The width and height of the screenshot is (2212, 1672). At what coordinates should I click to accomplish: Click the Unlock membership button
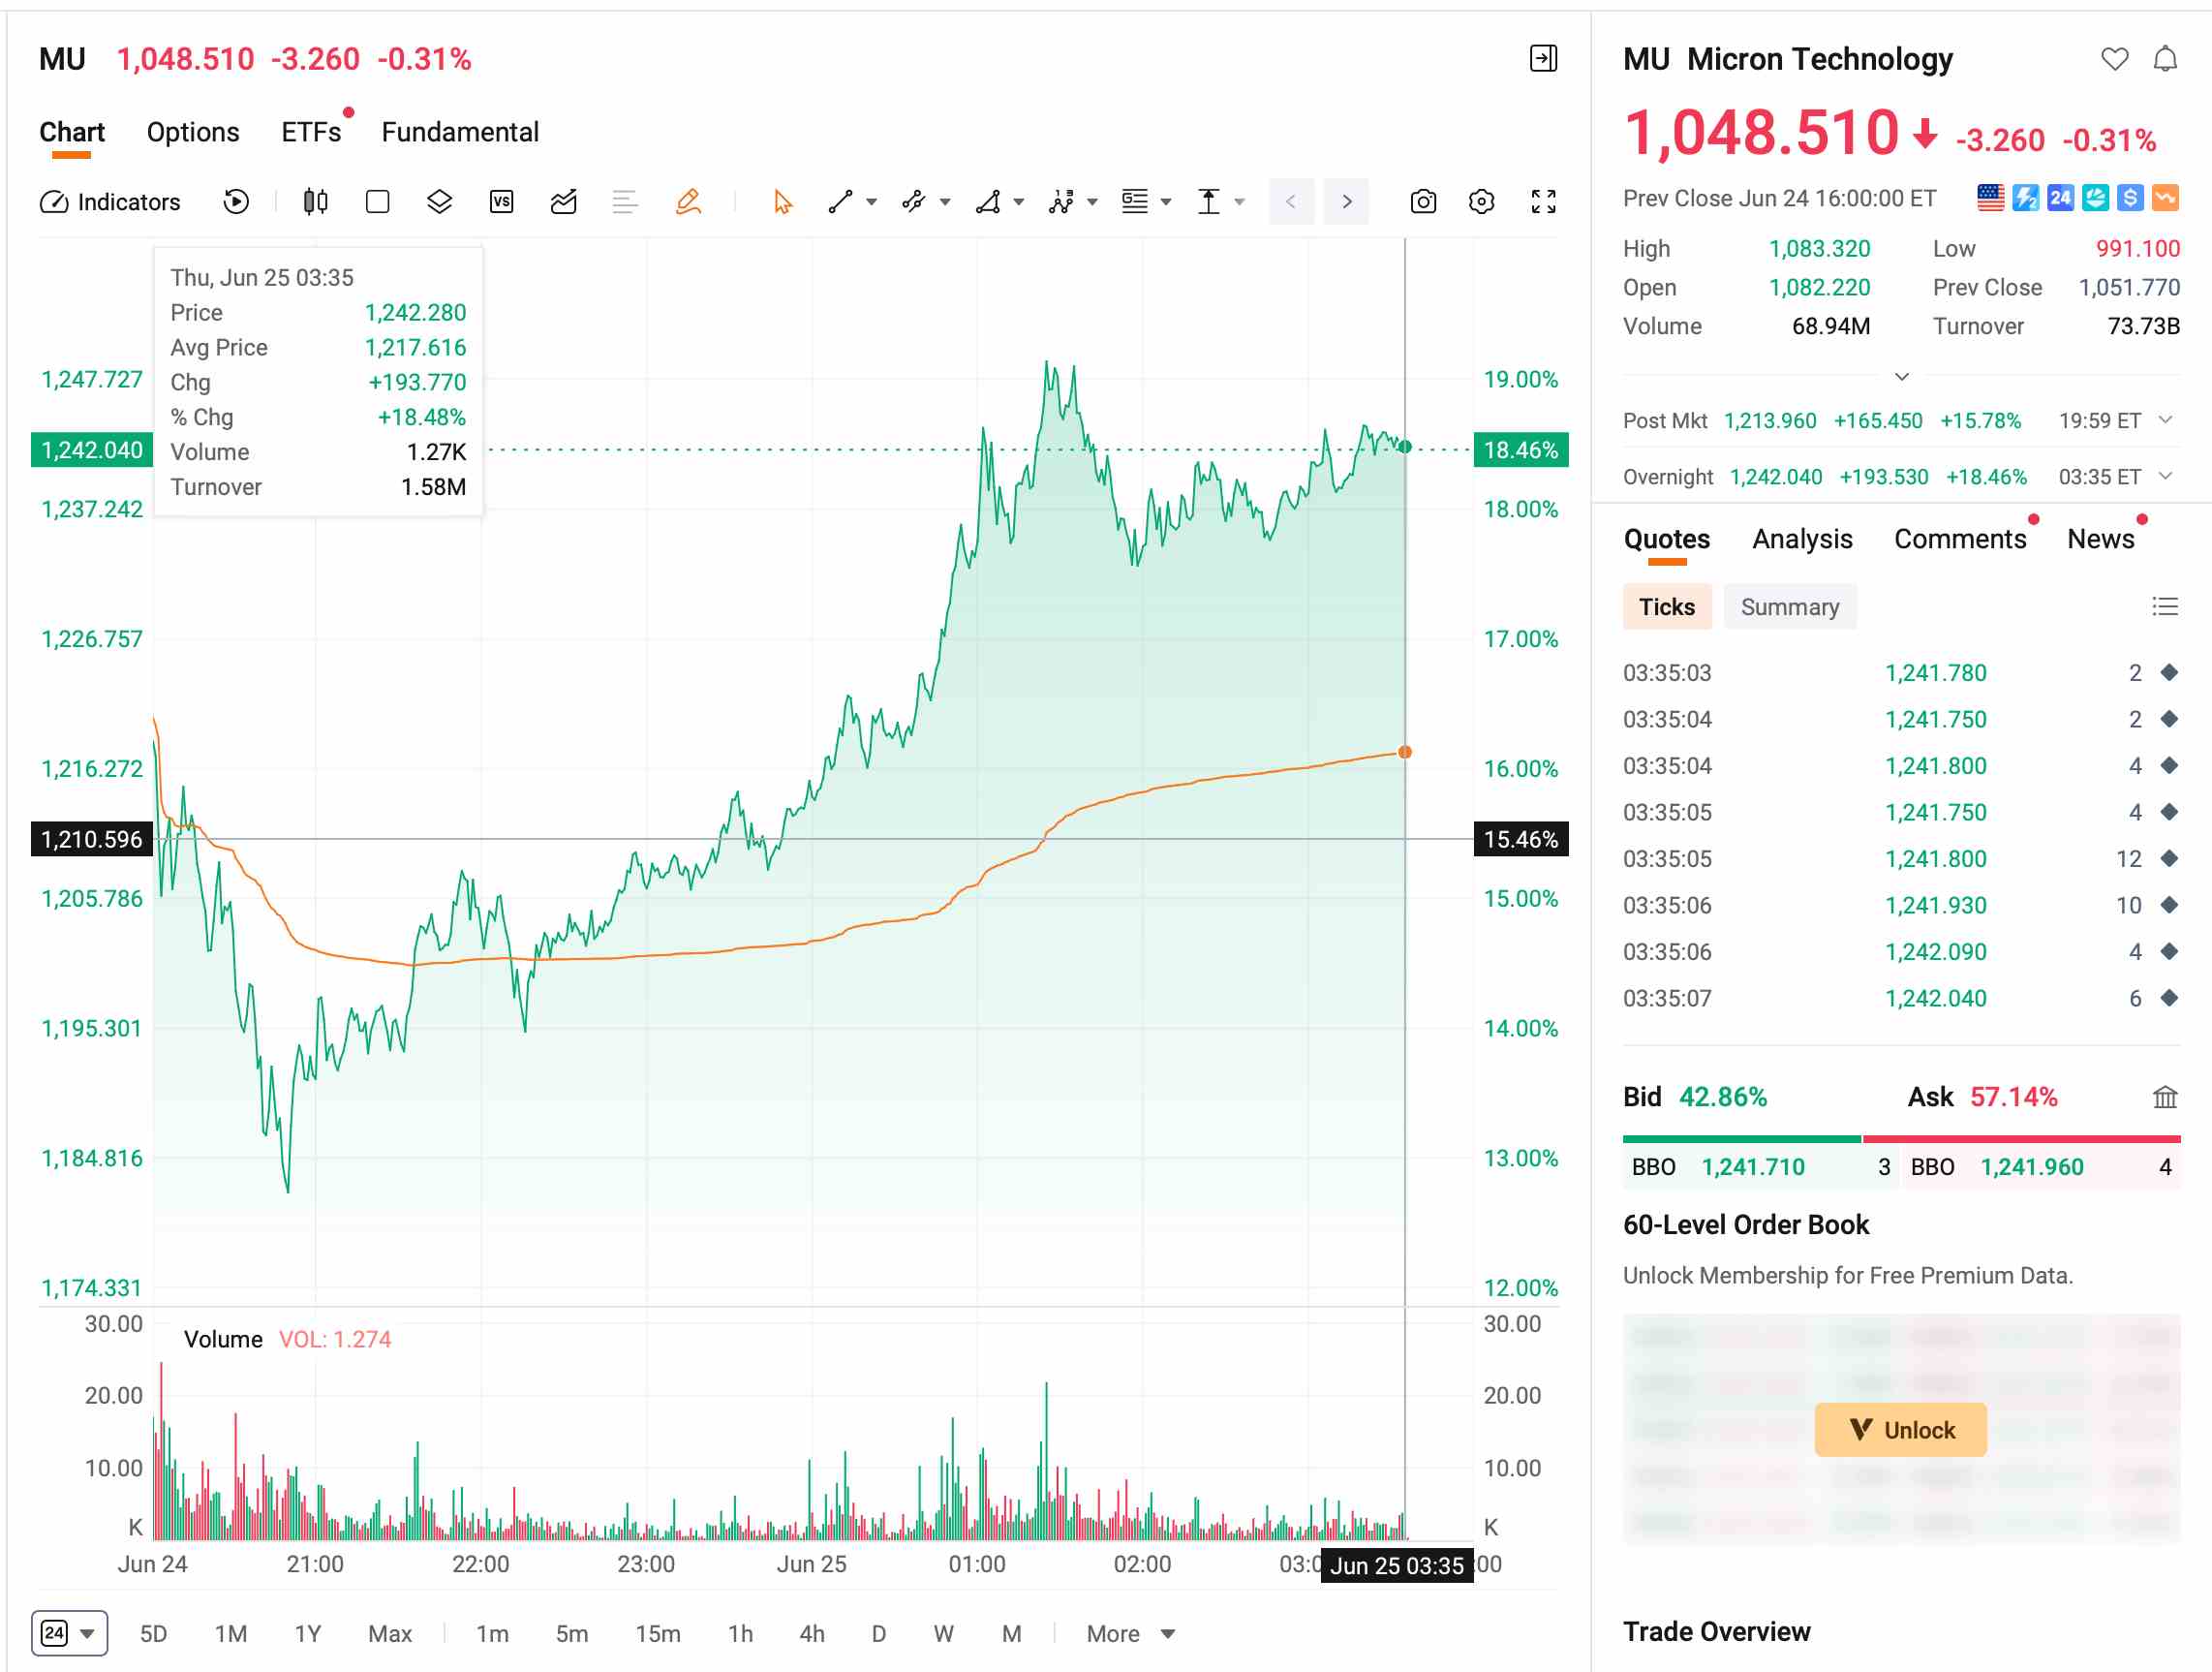point(1900,1429)
